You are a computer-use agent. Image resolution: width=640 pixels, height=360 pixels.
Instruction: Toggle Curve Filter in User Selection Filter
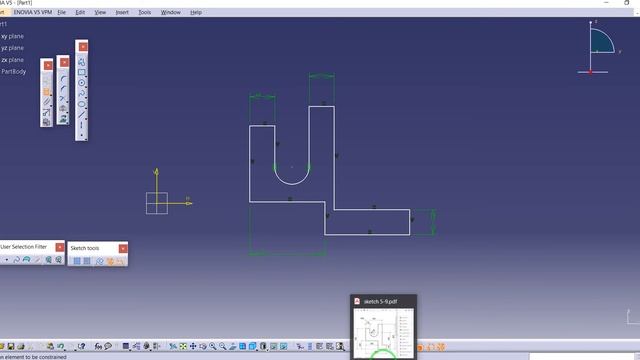[x=16, y=260]
